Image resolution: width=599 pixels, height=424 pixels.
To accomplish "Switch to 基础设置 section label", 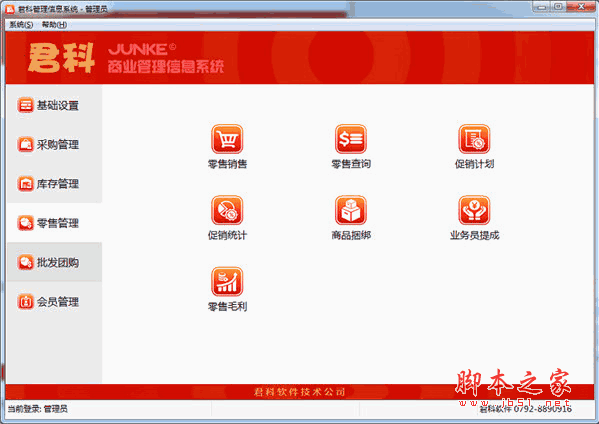I will coord(58,105).
